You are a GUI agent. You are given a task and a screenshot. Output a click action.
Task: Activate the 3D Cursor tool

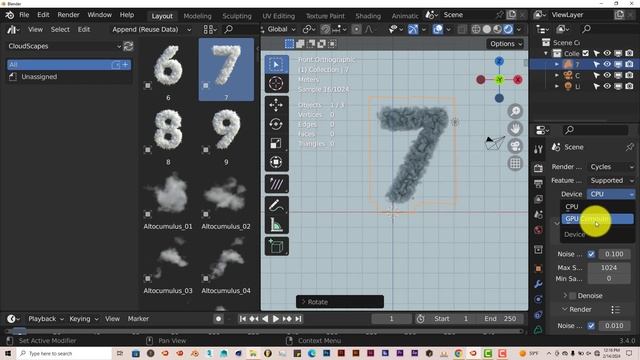point(276,84)
